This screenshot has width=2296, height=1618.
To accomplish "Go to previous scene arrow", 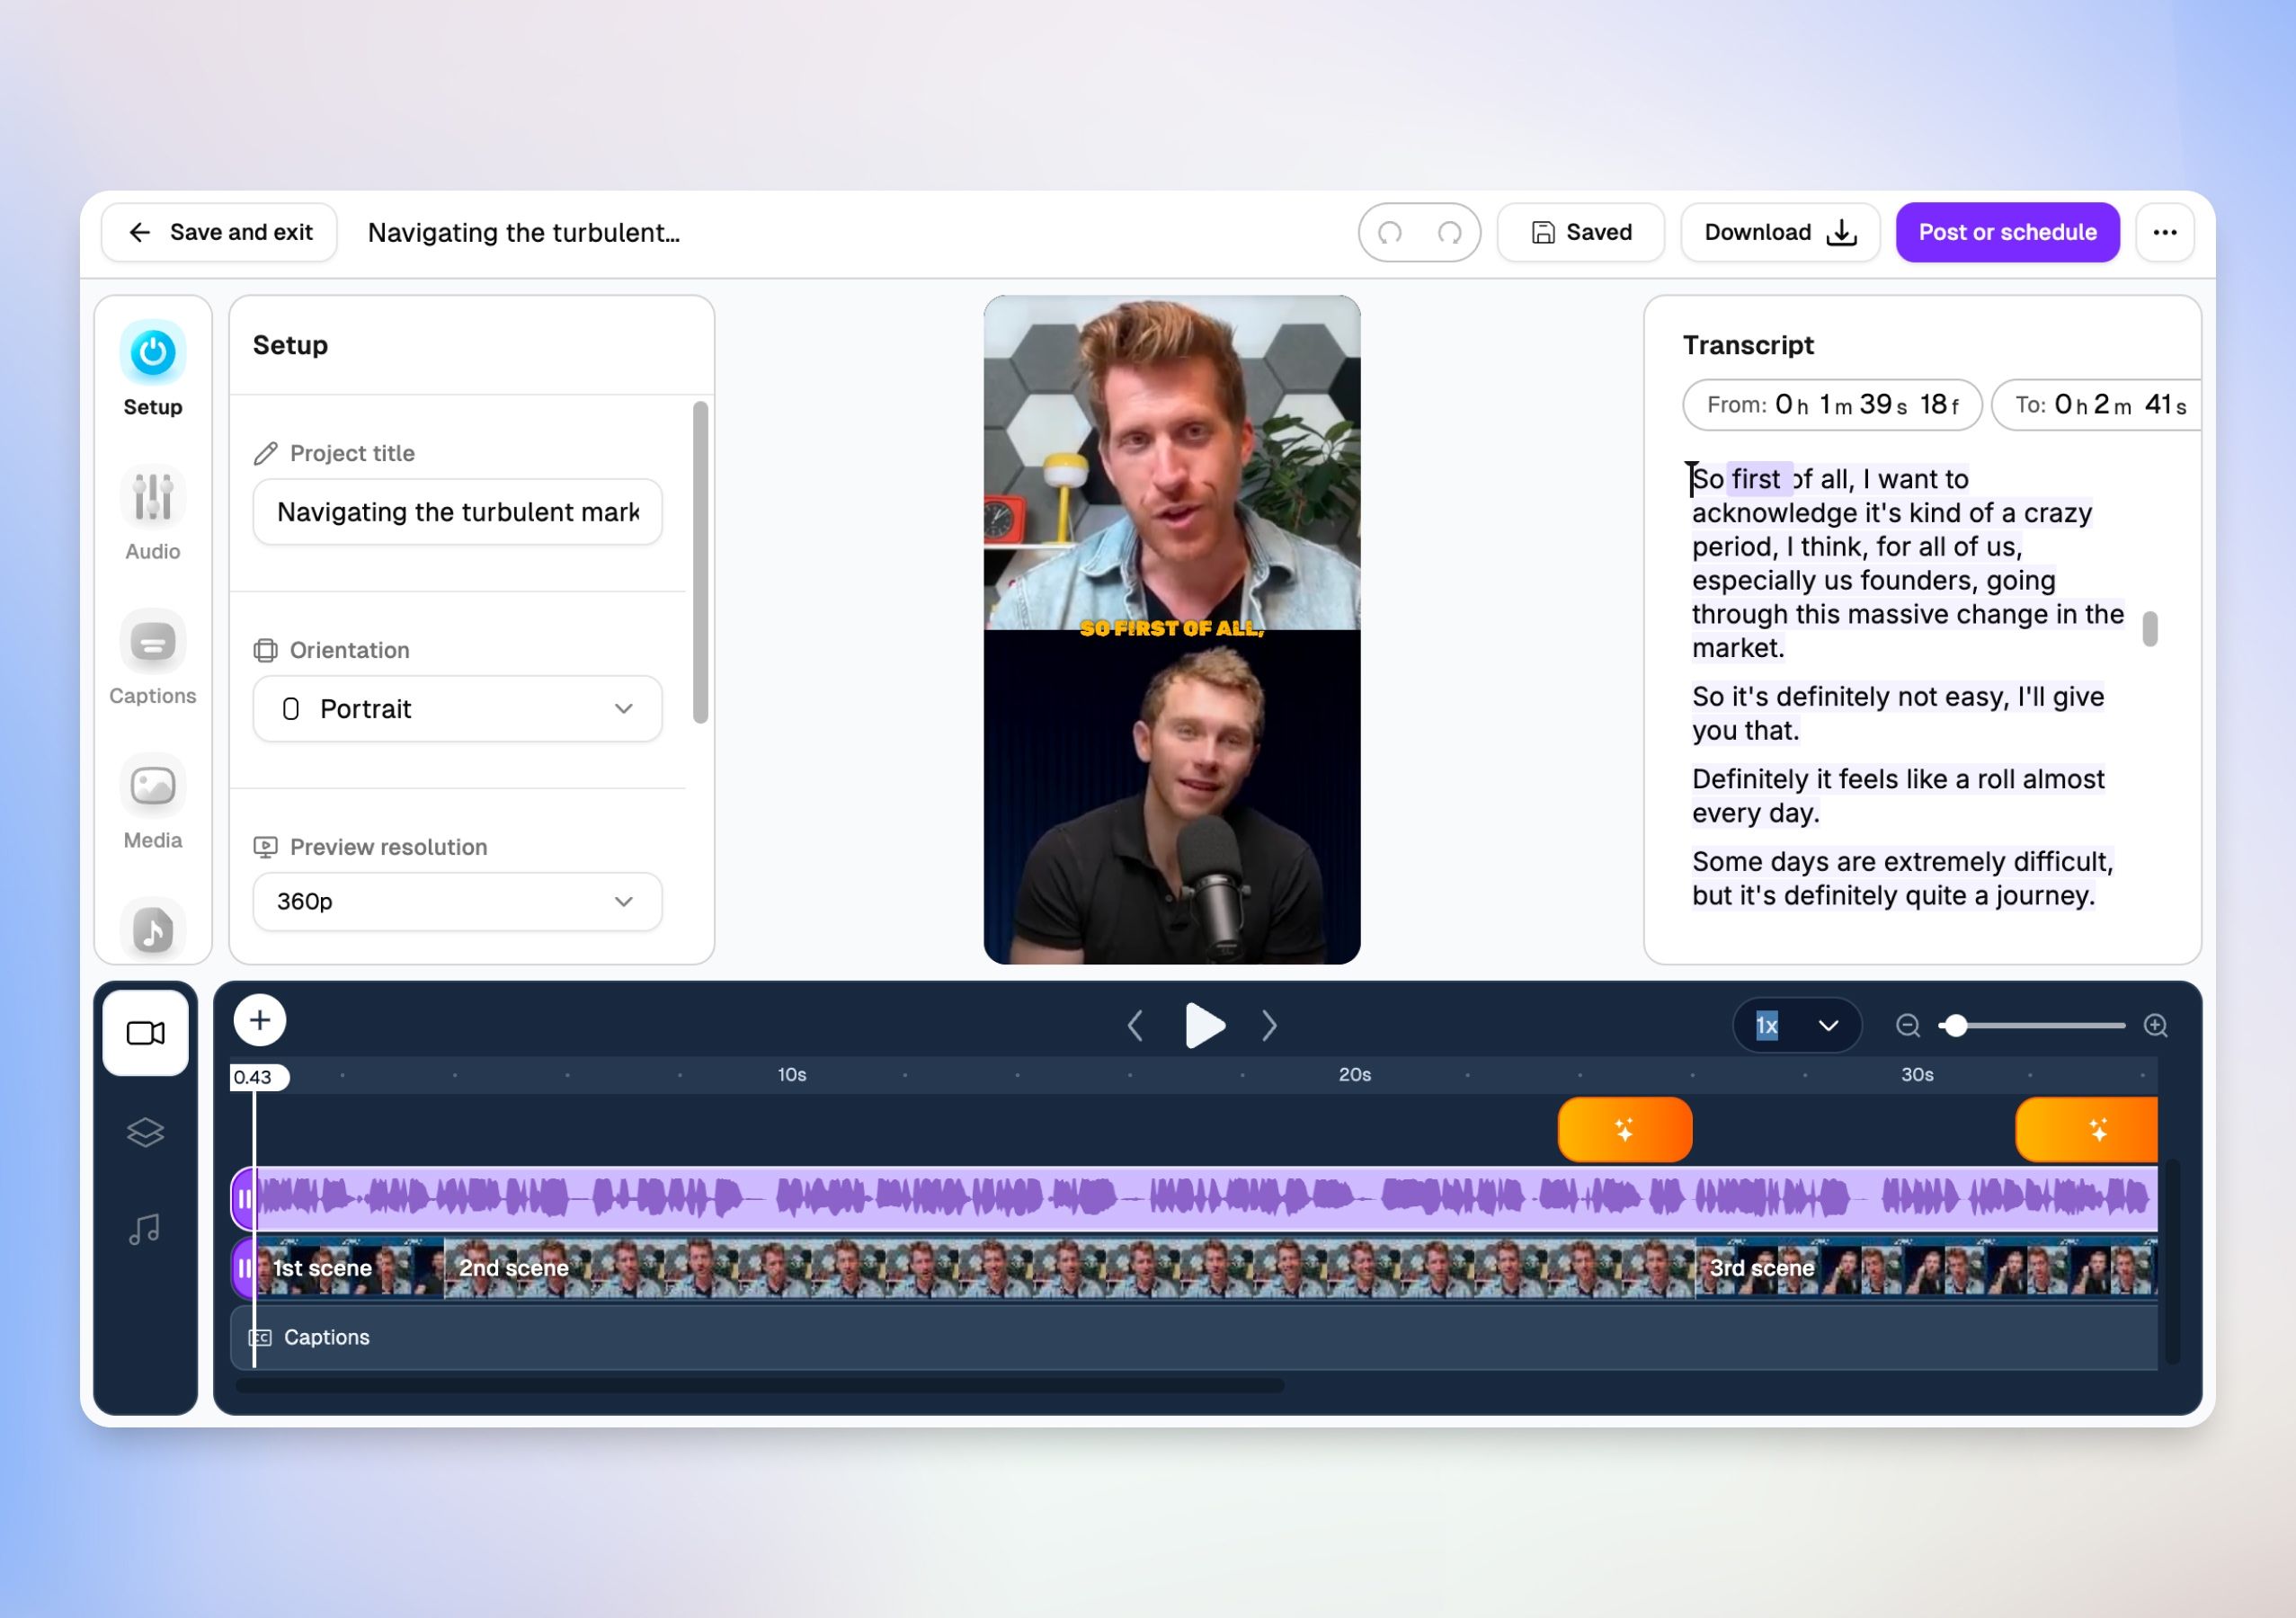I will pos(1135,1025).
